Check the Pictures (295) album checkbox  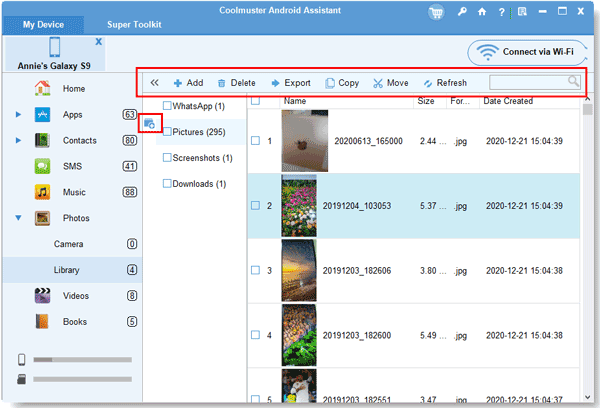pos(167,132)
